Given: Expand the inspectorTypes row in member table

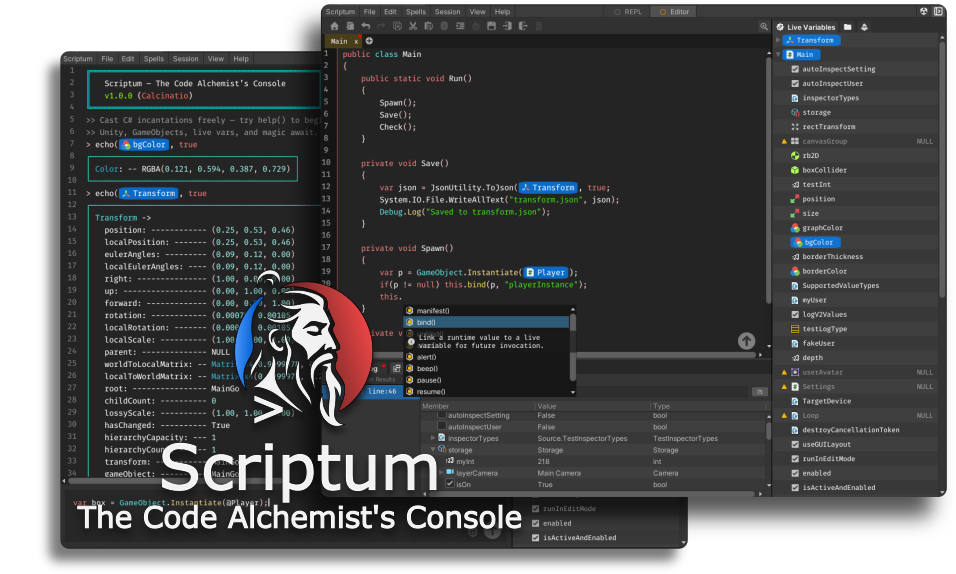Looking at the screenshot, I should point(432,438).
